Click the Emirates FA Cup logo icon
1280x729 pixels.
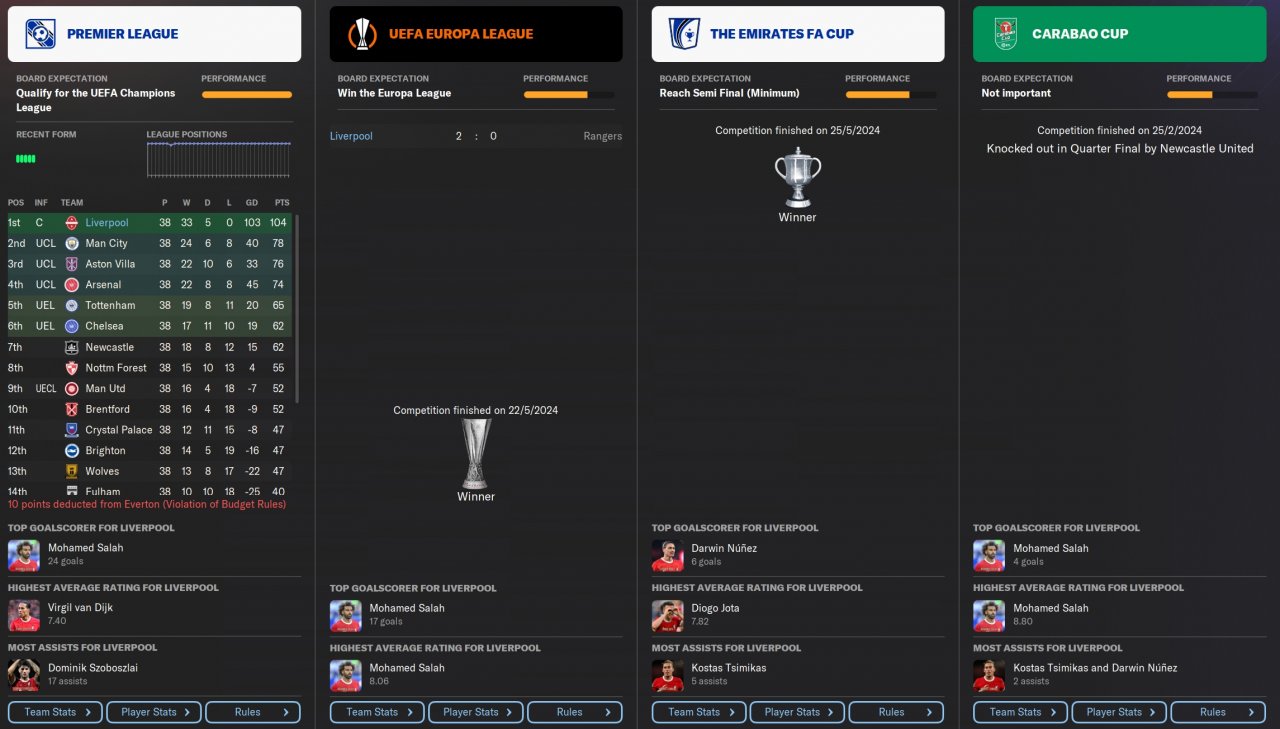click(684, 34)
